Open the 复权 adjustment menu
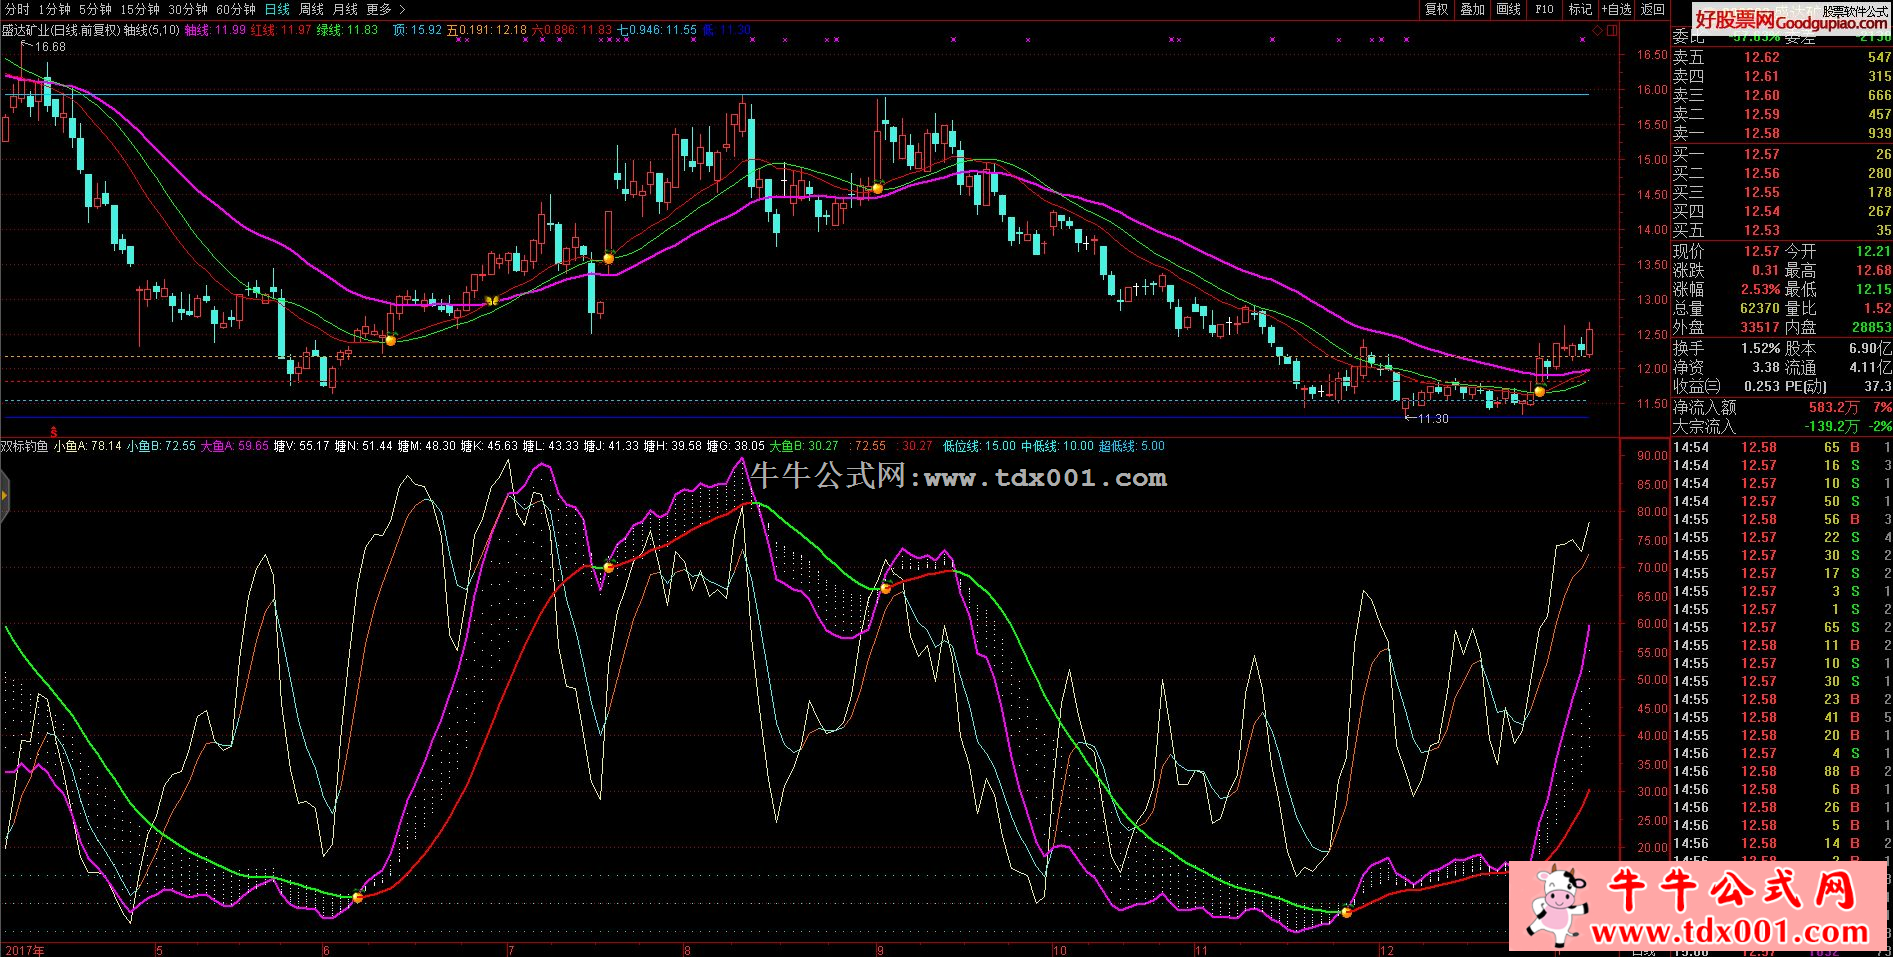 [x=1437, y=9]
